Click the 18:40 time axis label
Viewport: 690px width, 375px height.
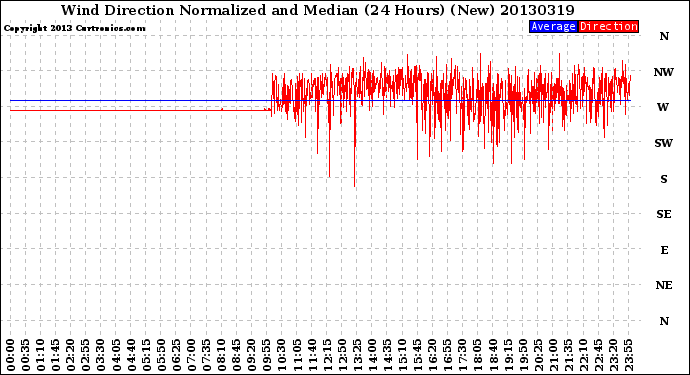[493, 355]
